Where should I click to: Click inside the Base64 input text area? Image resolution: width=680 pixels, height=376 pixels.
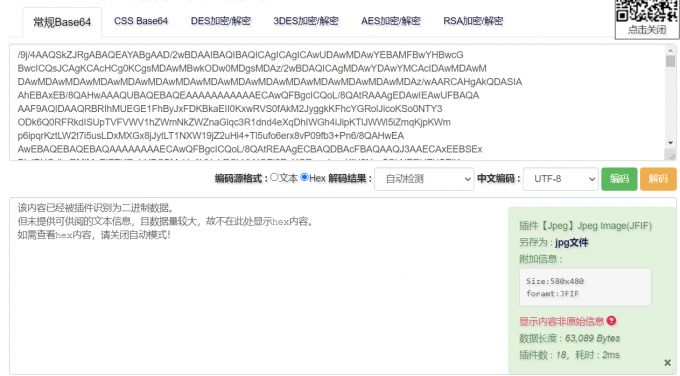pyautogui.click(x=337, y=102)
